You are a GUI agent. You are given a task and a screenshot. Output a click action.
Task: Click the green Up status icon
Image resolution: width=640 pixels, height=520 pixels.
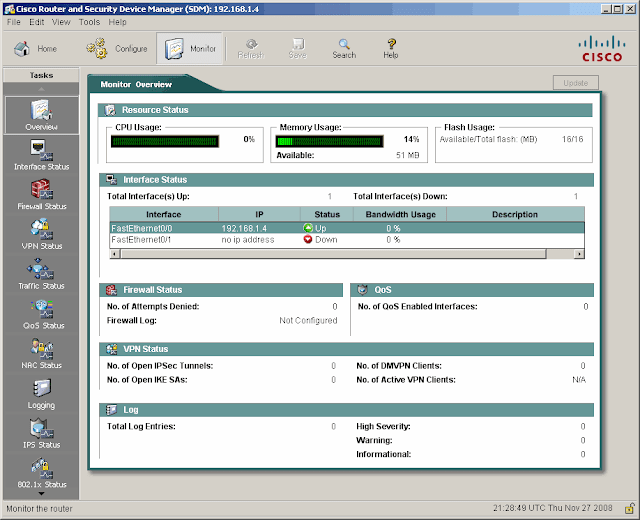click(308, 228)
